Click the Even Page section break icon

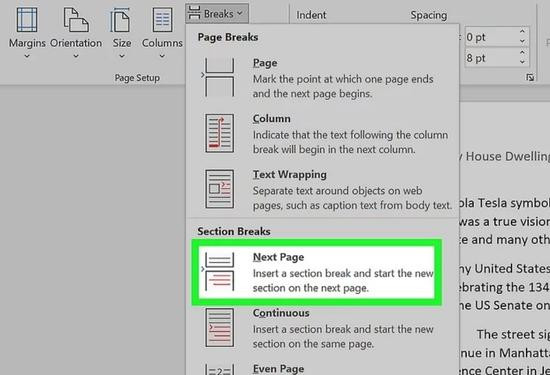pos(220,369)
